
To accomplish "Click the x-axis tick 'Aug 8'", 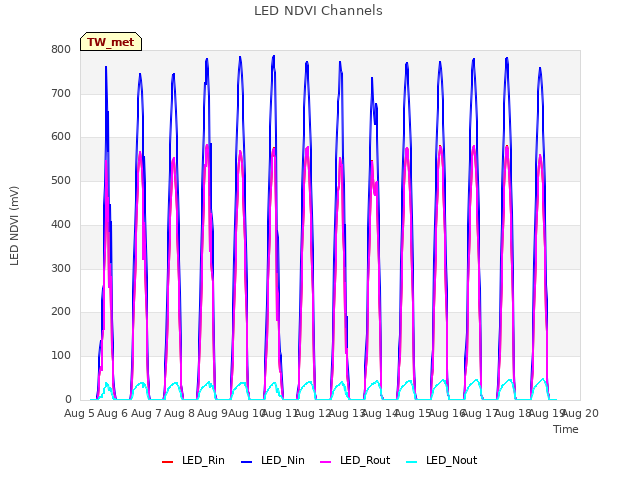I will point(180,413).
